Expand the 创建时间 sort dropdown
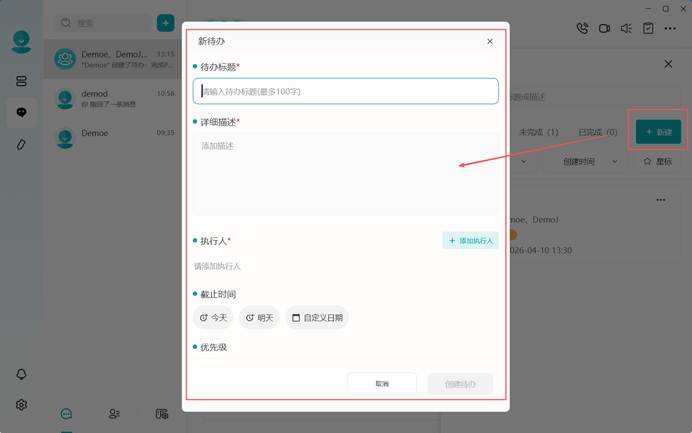 tap(590, 162)
